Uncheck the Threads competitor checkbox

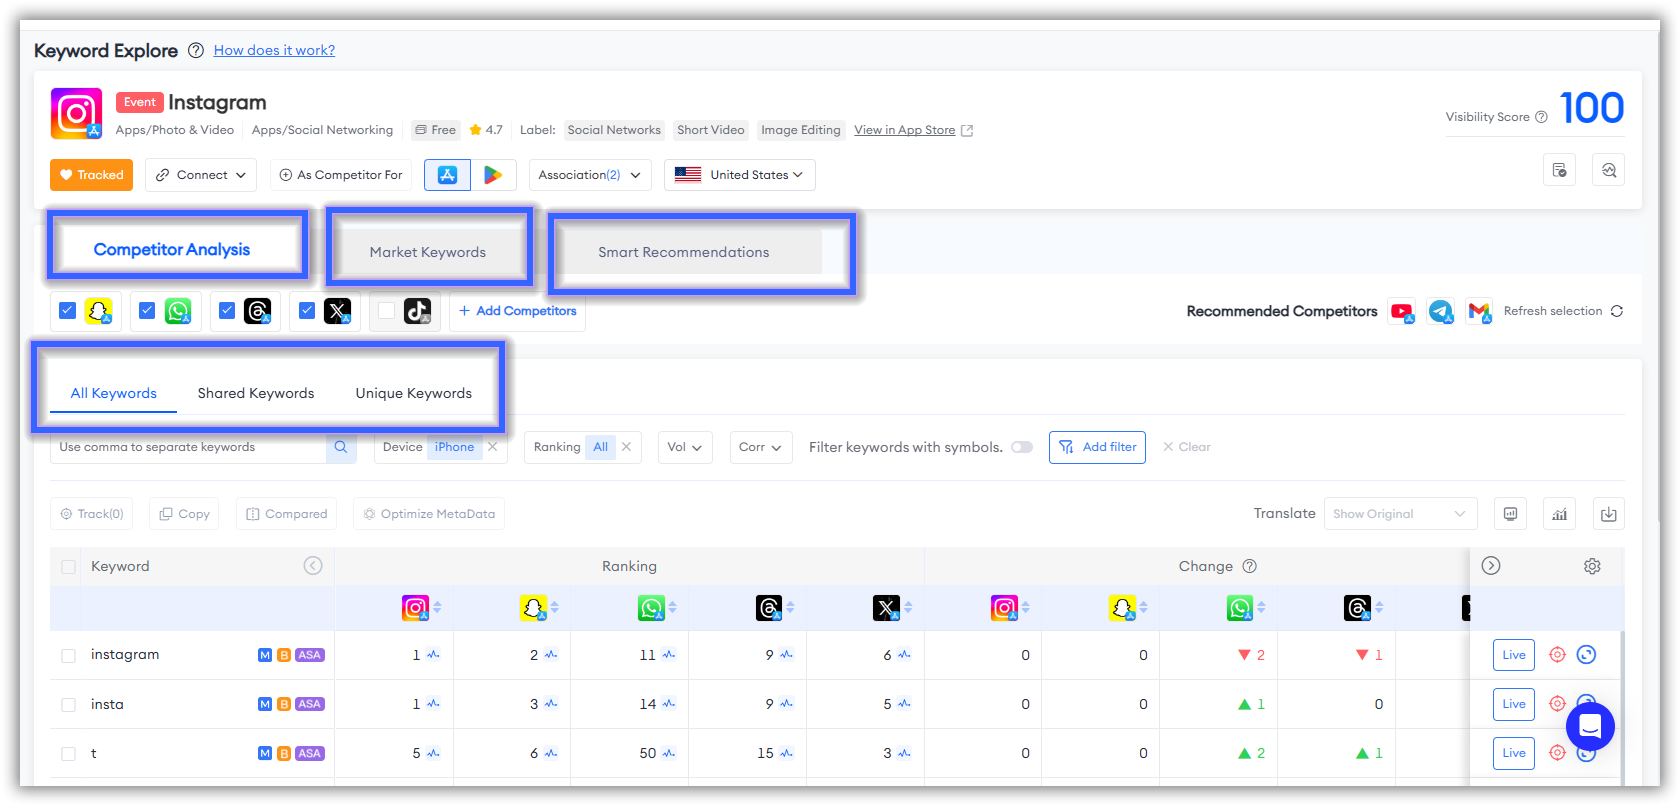(x=227, y=311)
